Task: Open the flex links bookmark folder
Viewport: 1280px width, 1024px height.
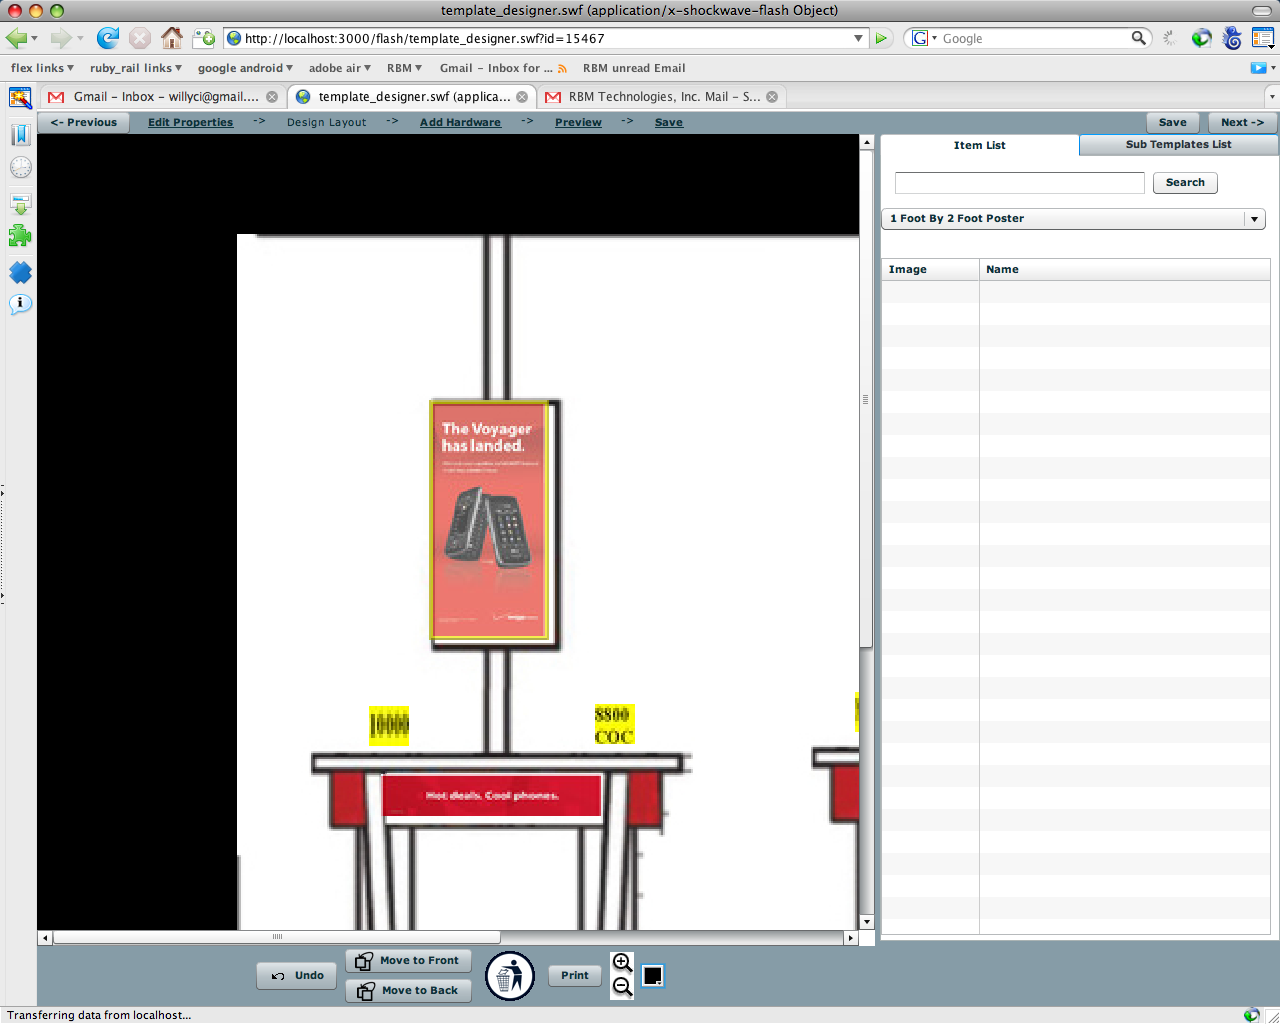Action: tap(42, 68)
